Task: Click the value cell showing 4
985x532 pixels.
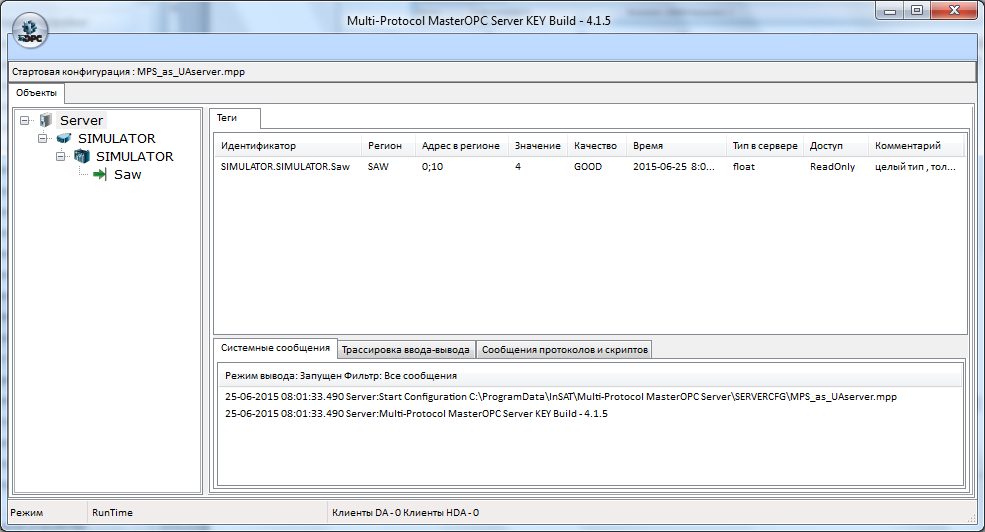Action: click(518, 166)
